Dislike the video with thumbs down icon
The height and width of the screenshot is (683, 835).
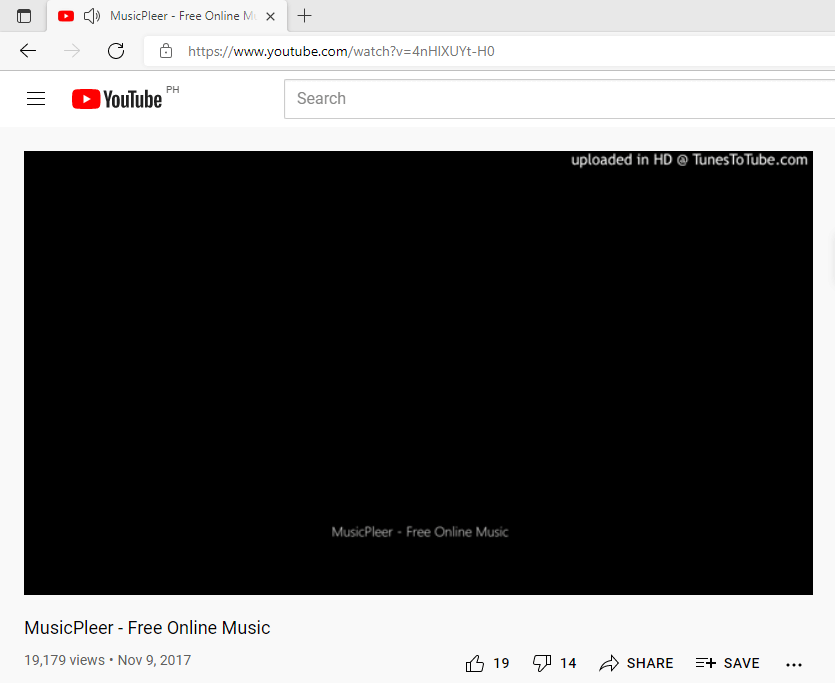[542, 663]
